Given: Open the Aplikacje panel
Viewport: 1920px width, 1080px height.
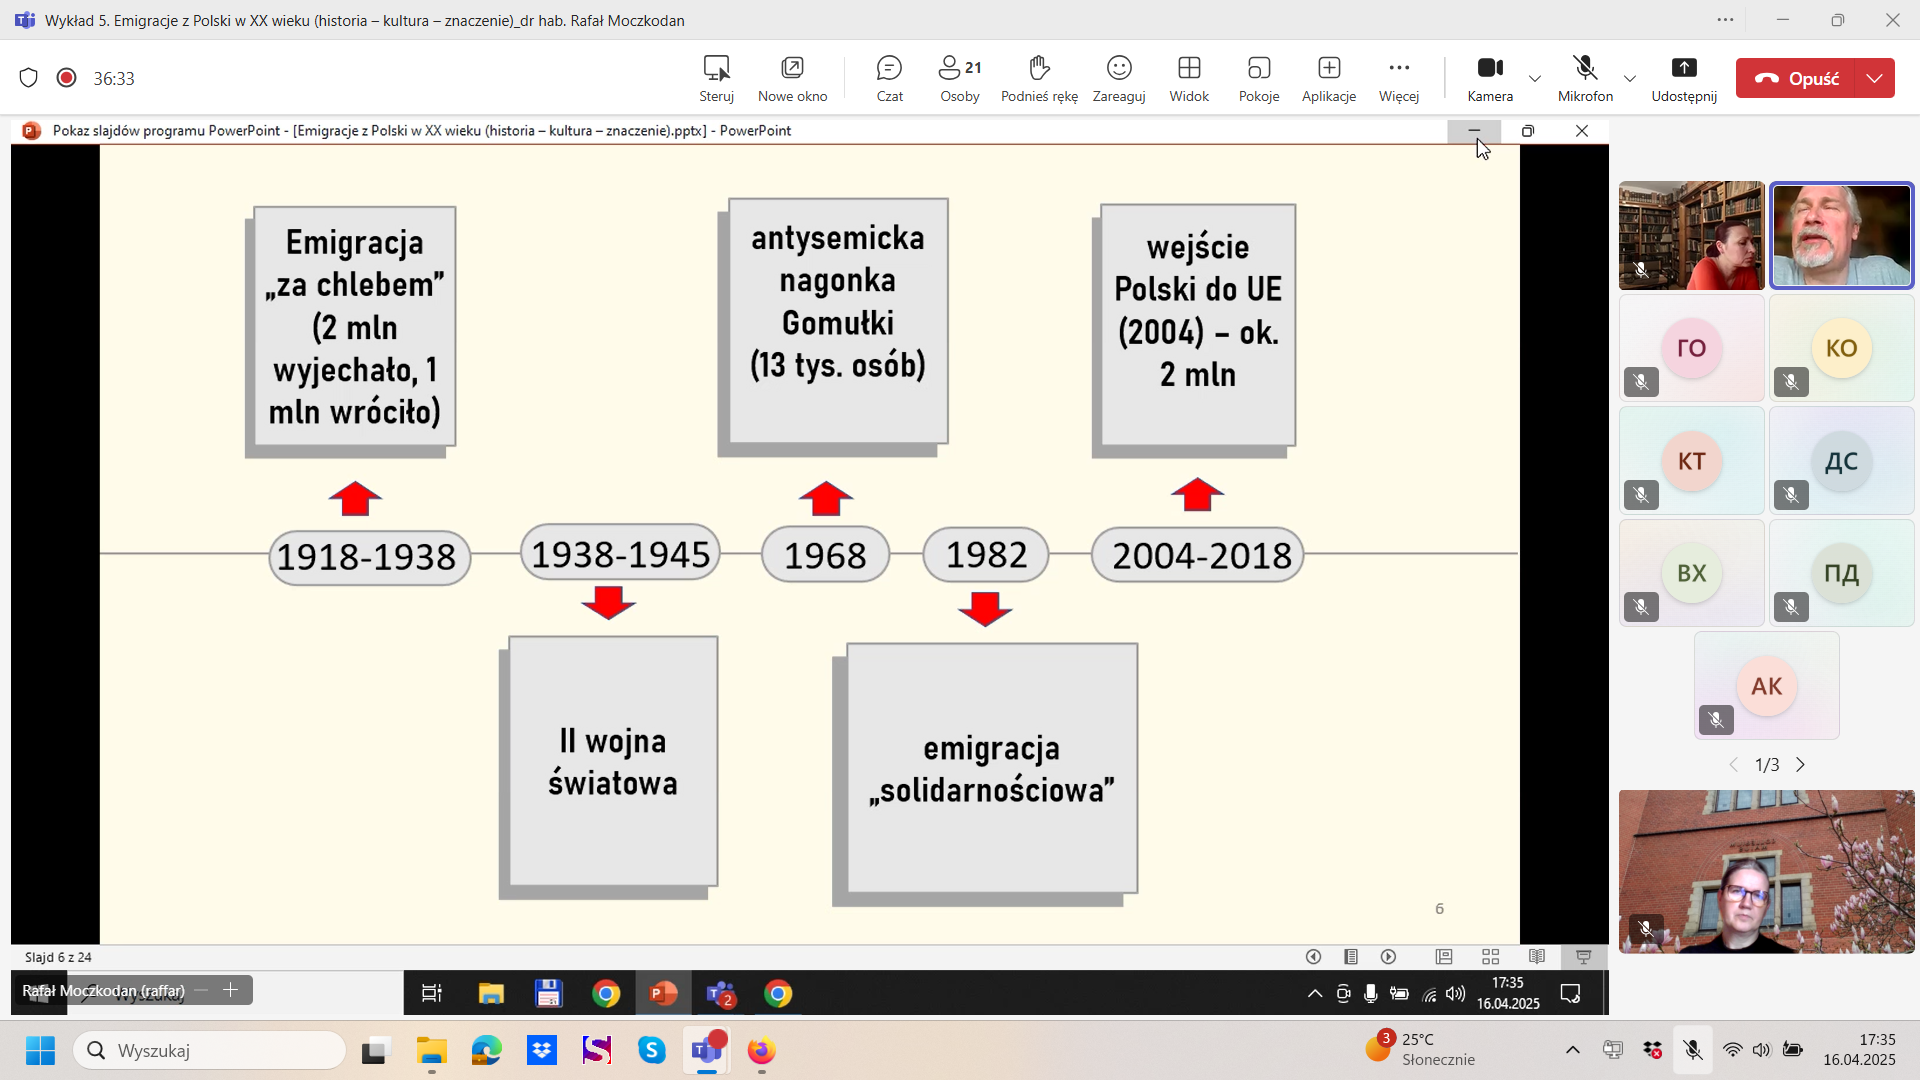Looking at the screenshot, I should [1328, 78].
